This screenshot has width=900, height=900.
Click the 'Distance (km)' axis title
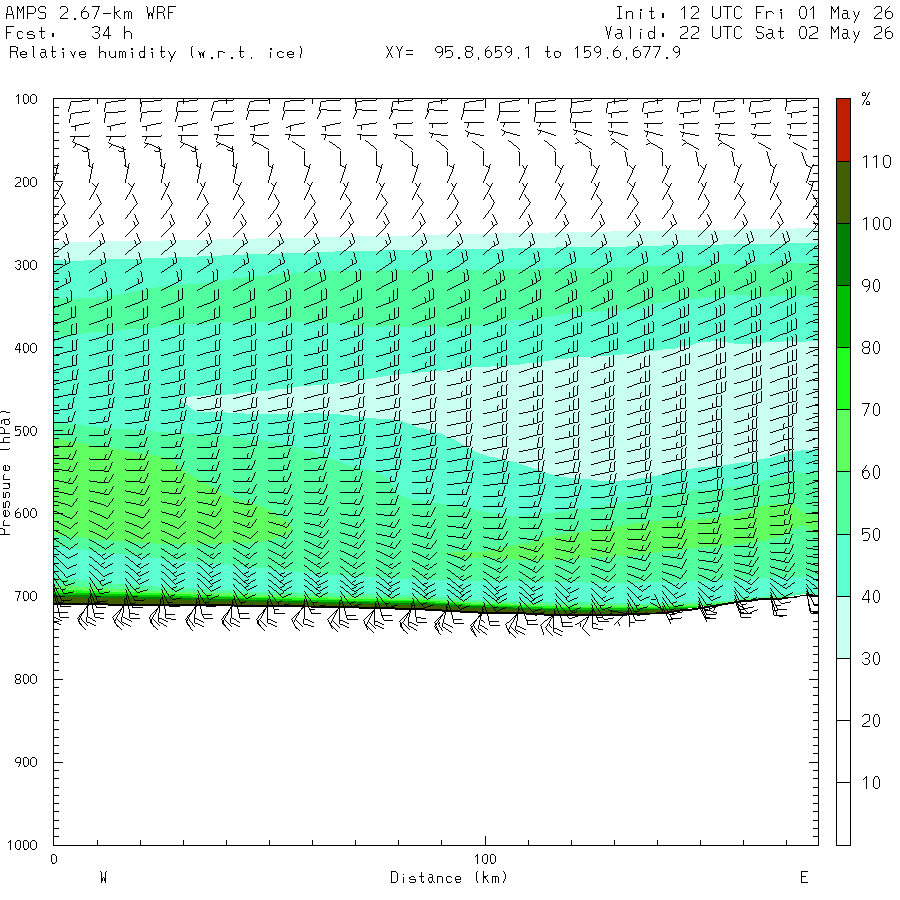[x=449, y=878]
